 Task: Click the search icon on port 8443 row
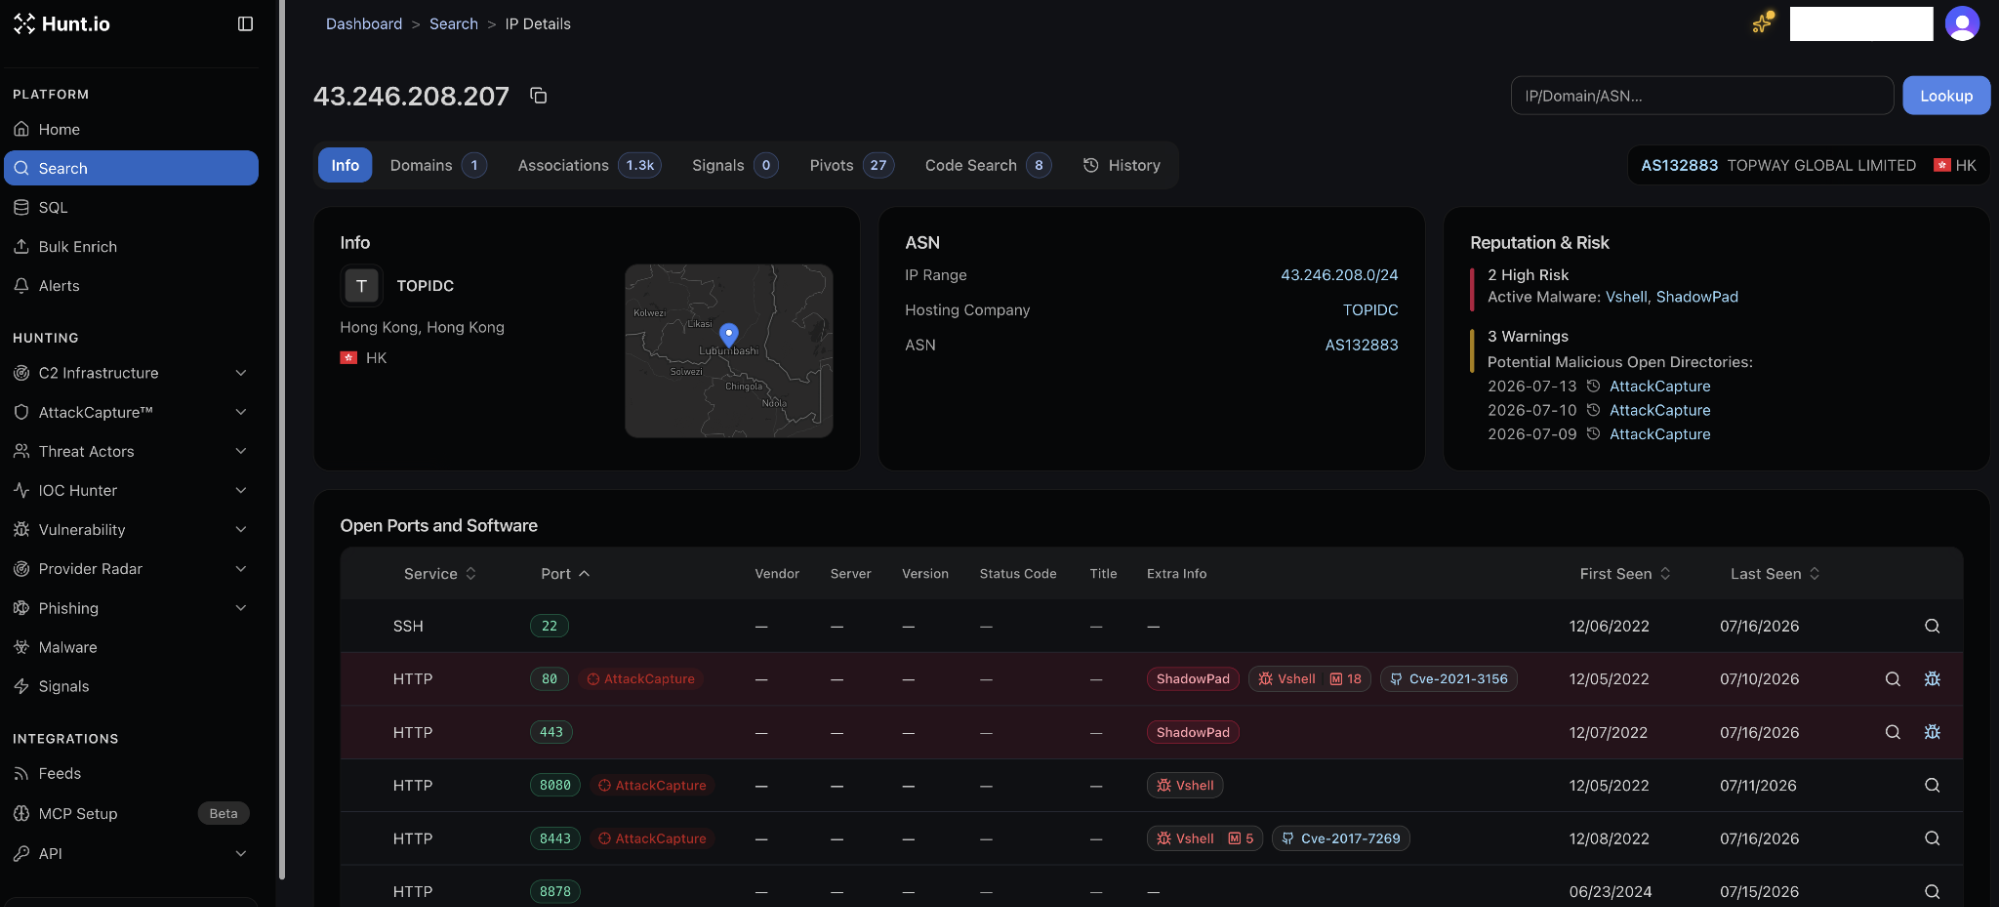pos(1932,839)
